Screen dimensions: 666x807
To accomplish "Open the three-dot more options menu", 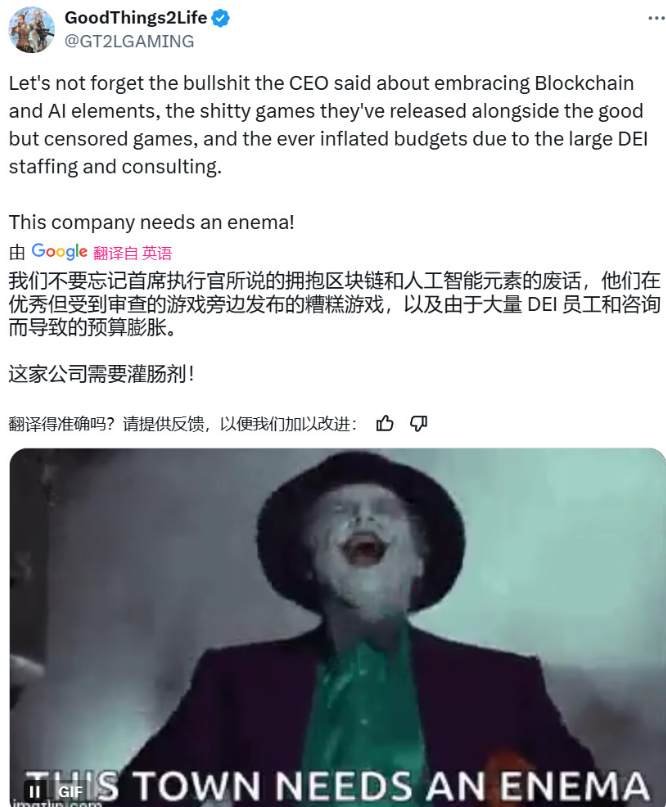I will point(656,19).
